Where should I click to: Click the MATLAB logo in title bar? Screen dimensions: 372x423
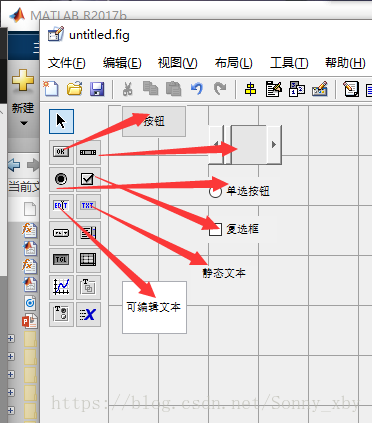click(17, 15)
